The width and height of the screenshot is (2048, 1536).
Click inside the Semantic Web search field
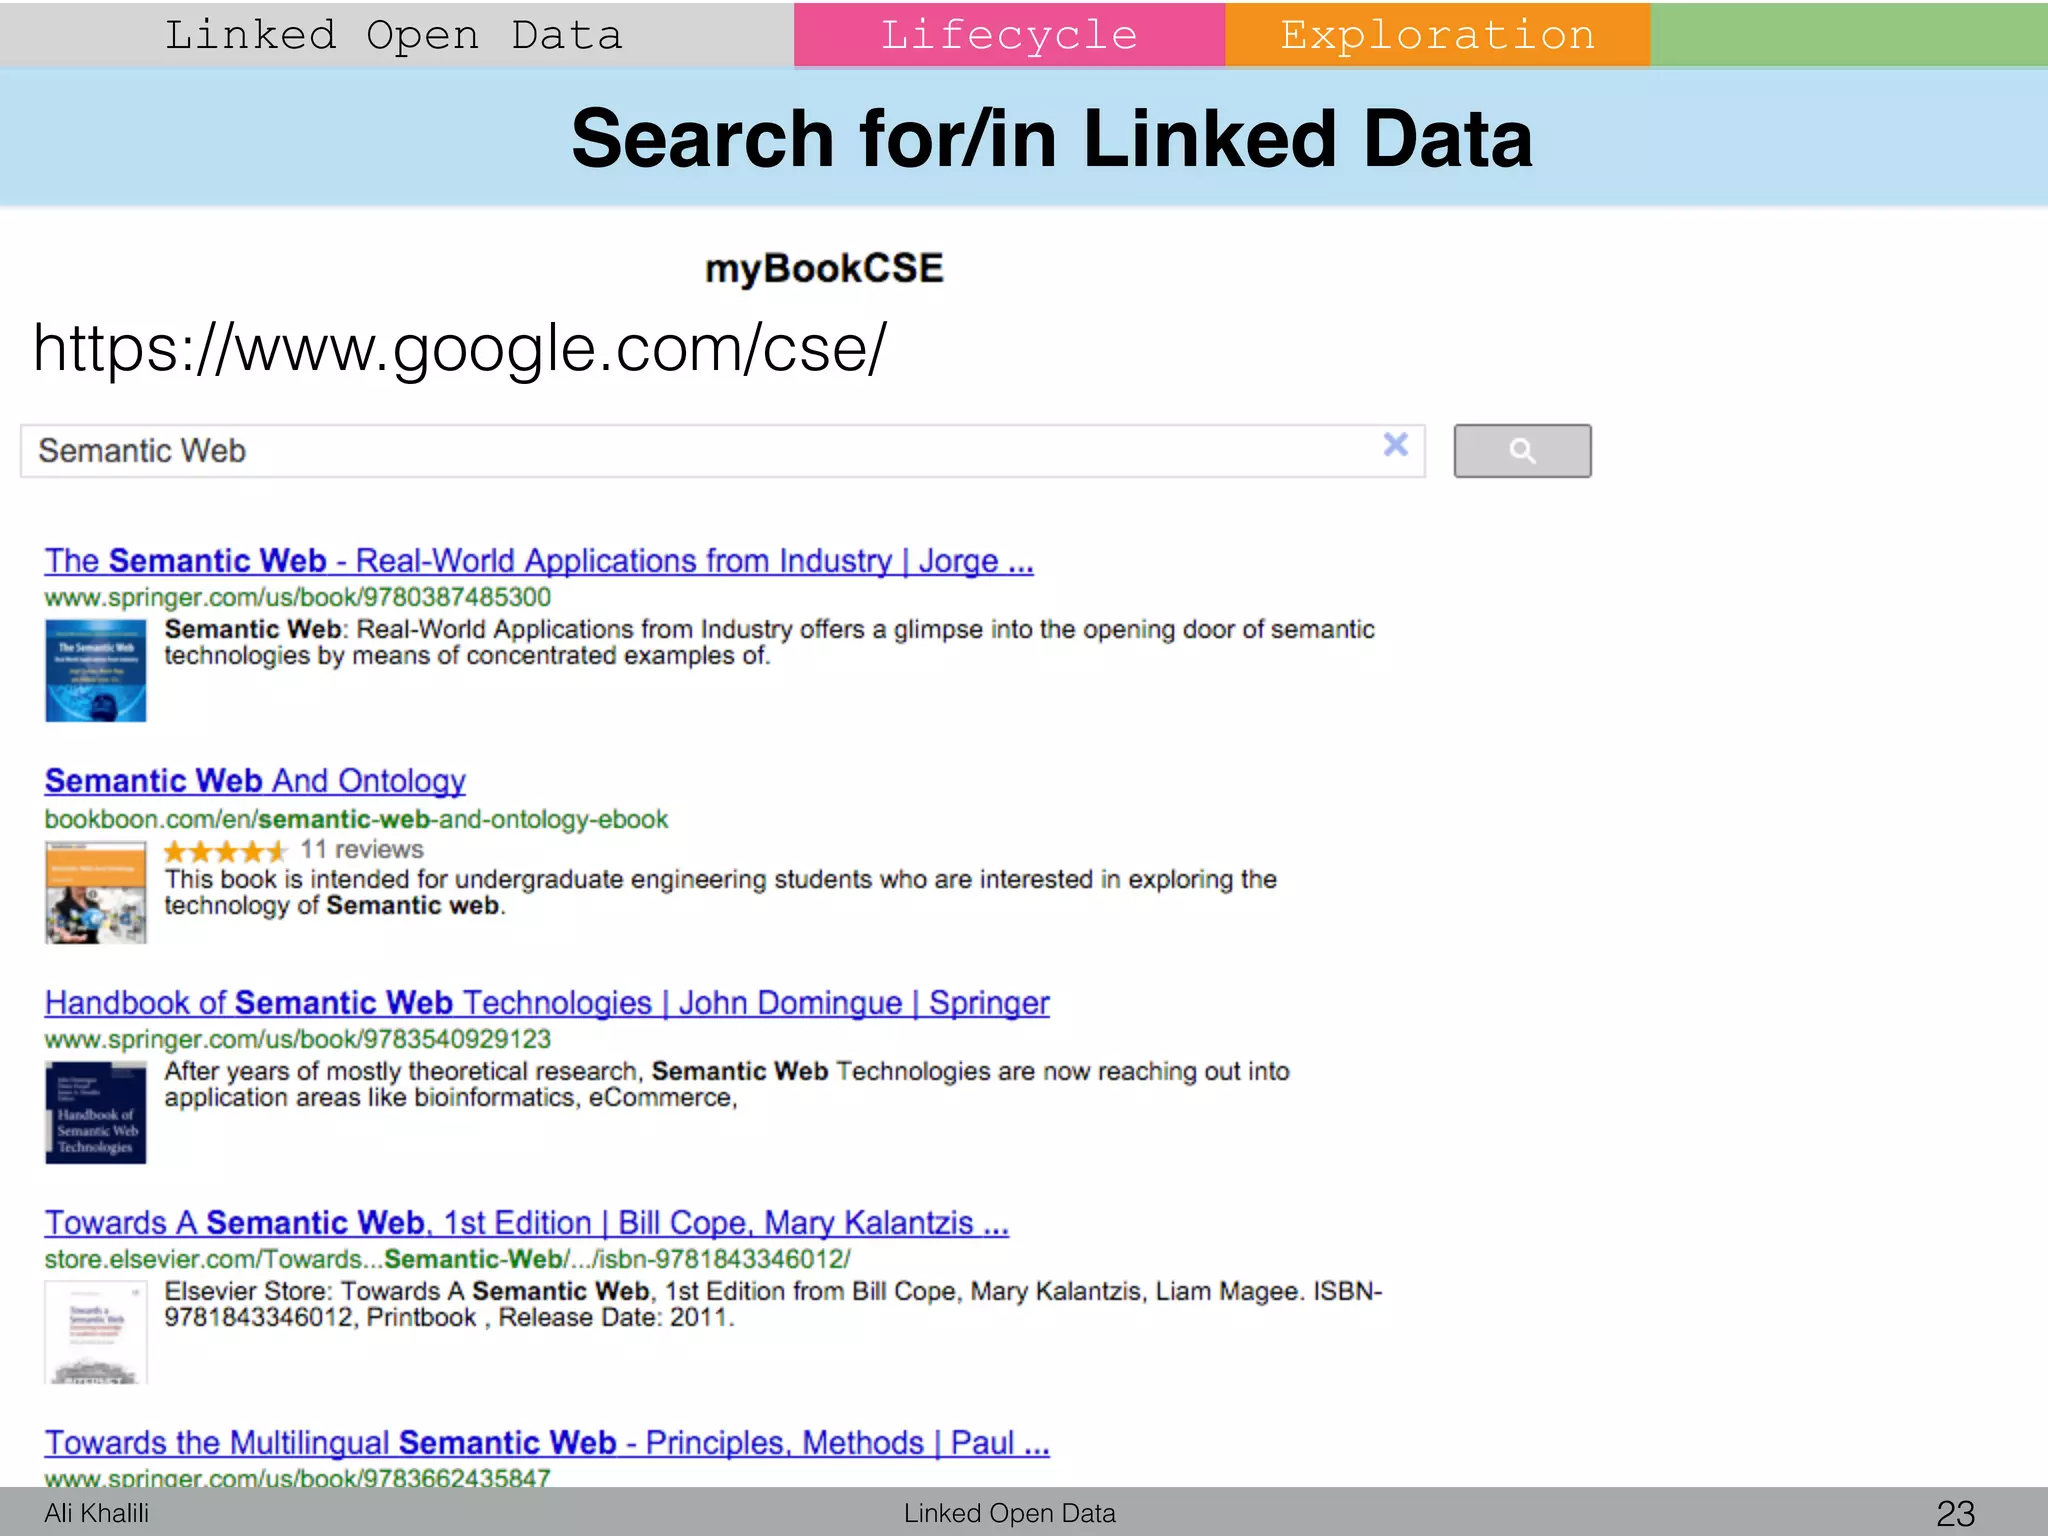tap(700, 451)
